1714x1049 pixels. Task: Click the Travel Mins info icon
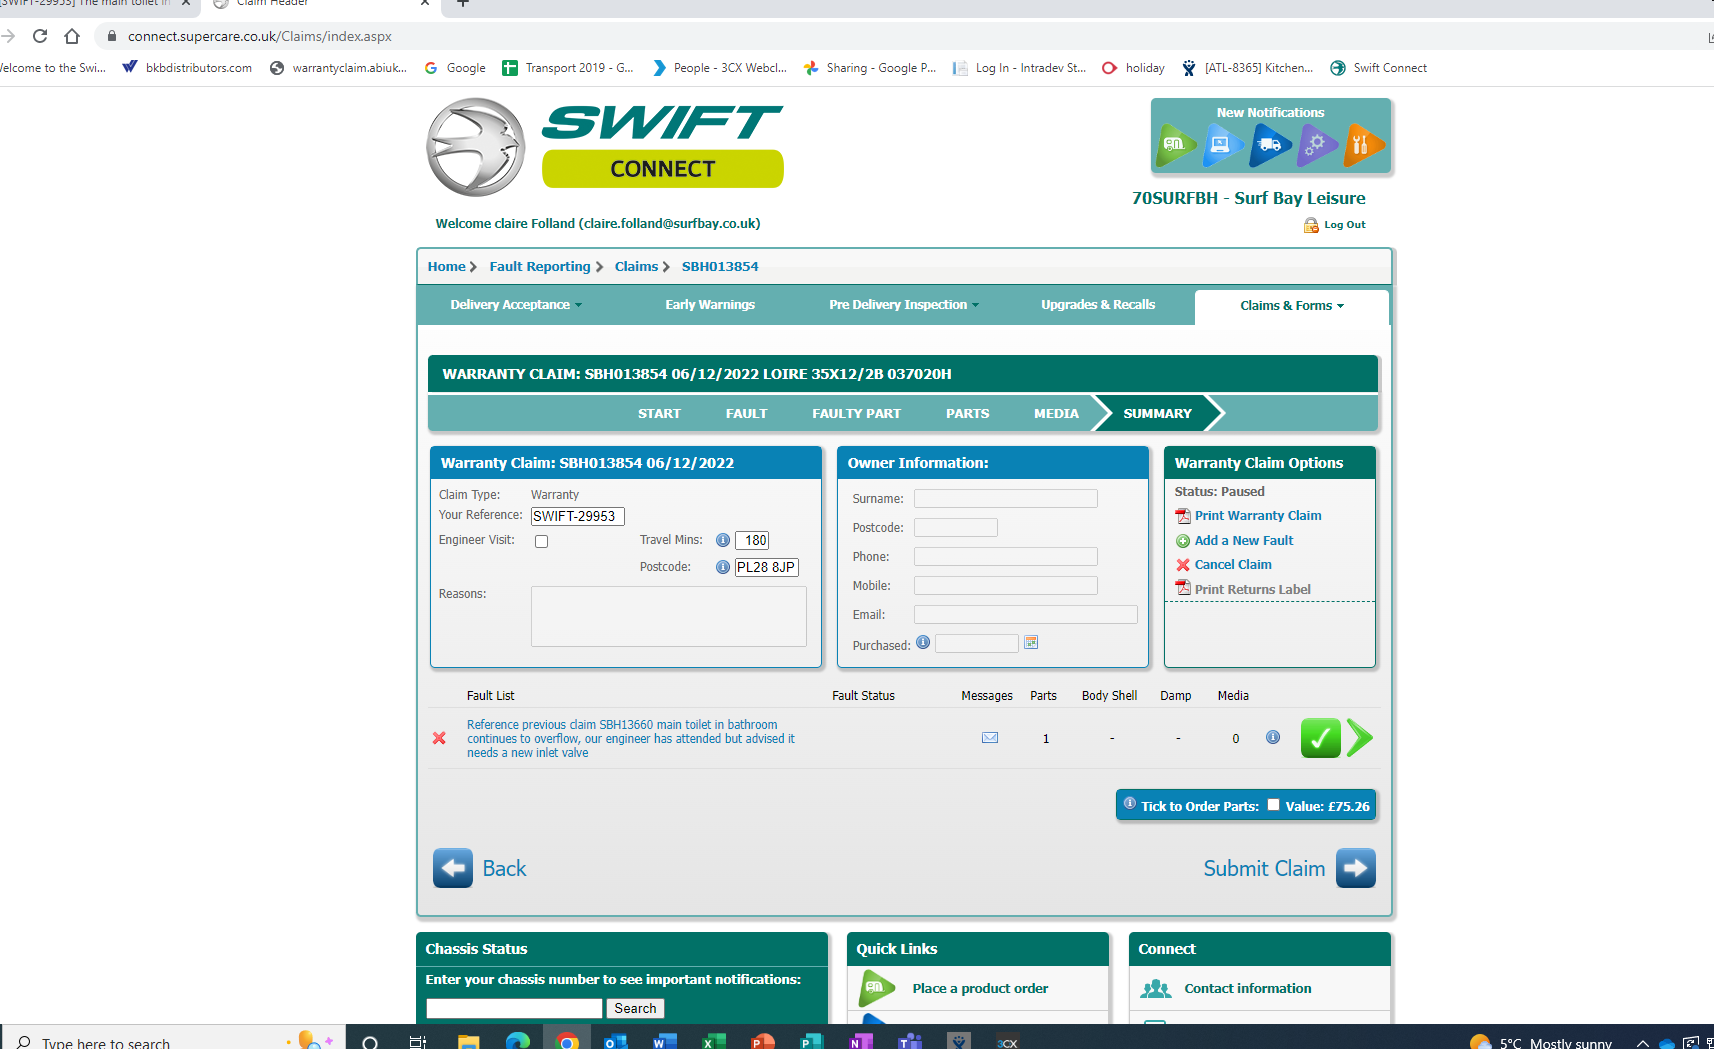[723, 540]
